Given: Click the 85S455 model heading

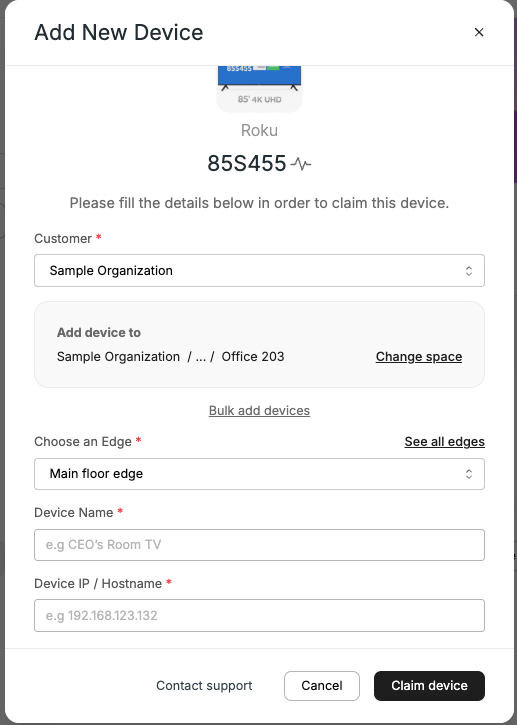Looking at the screenshot, I should pos(247,163).
